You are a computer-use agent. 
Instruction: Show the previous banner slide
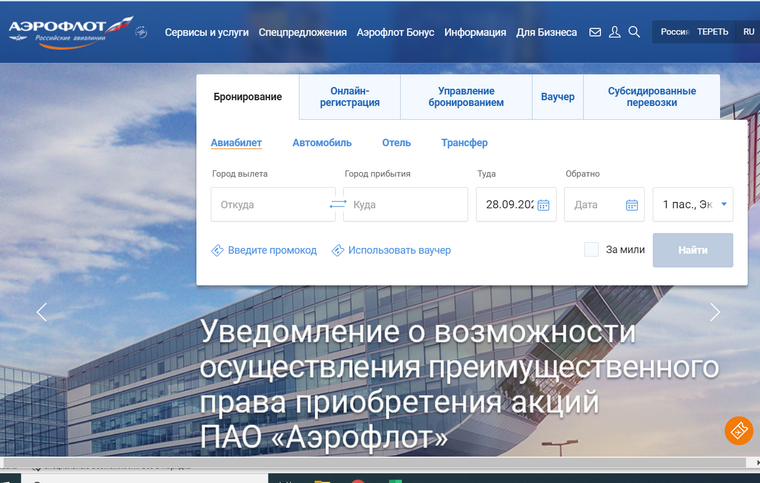pyautogui.click(x=42, y=312)
